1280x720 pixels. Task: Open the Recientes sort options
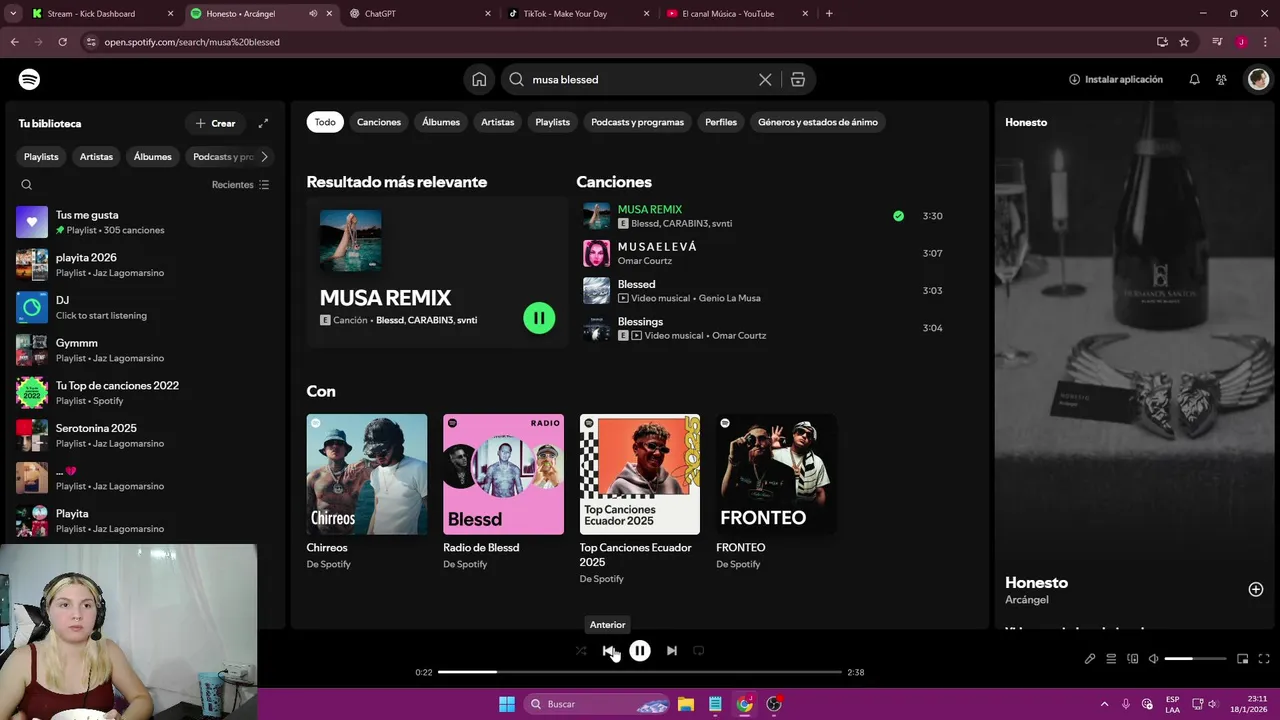point(241,185)
